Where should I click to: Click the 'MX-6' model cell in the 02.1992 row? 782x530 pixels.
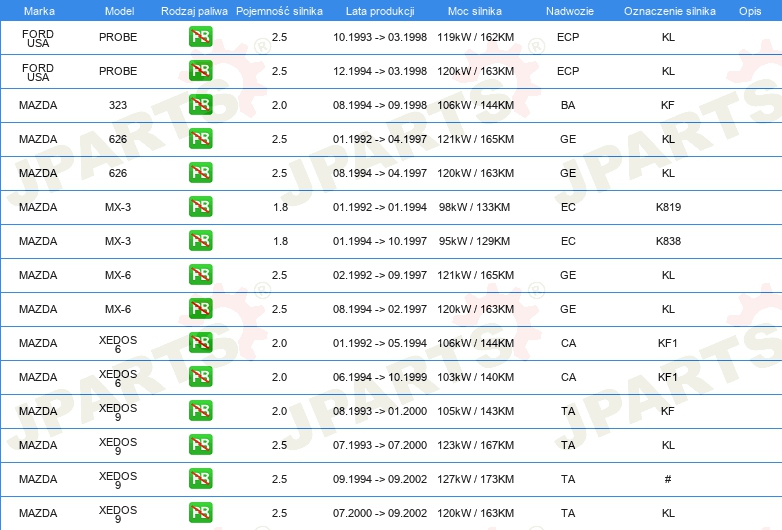pyautogui.click(x=118, y=275)
